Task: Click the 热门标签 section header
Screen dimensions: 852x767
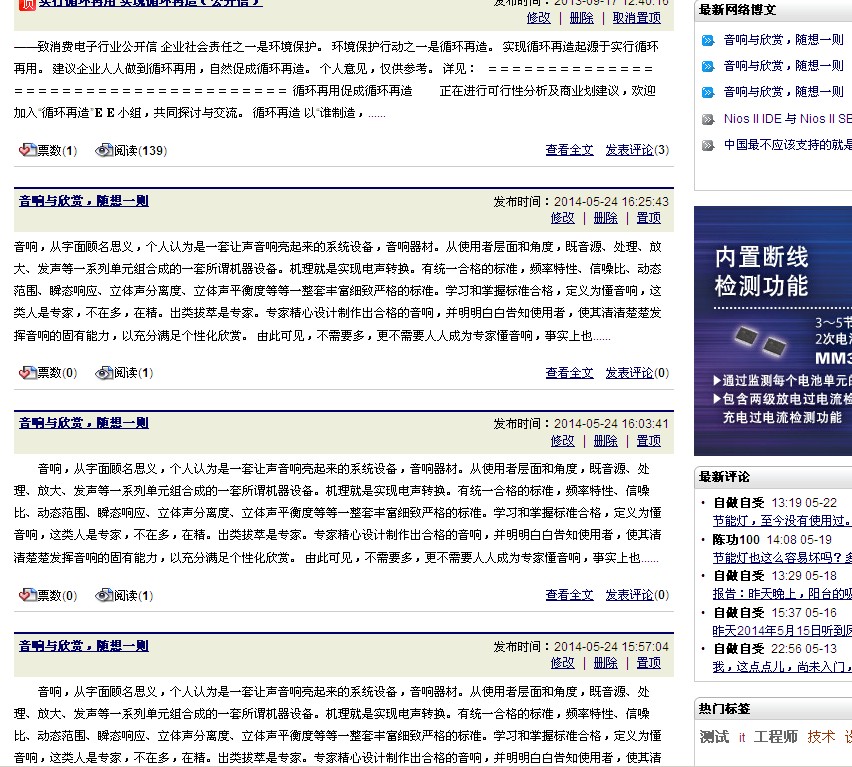Action: 724,709
